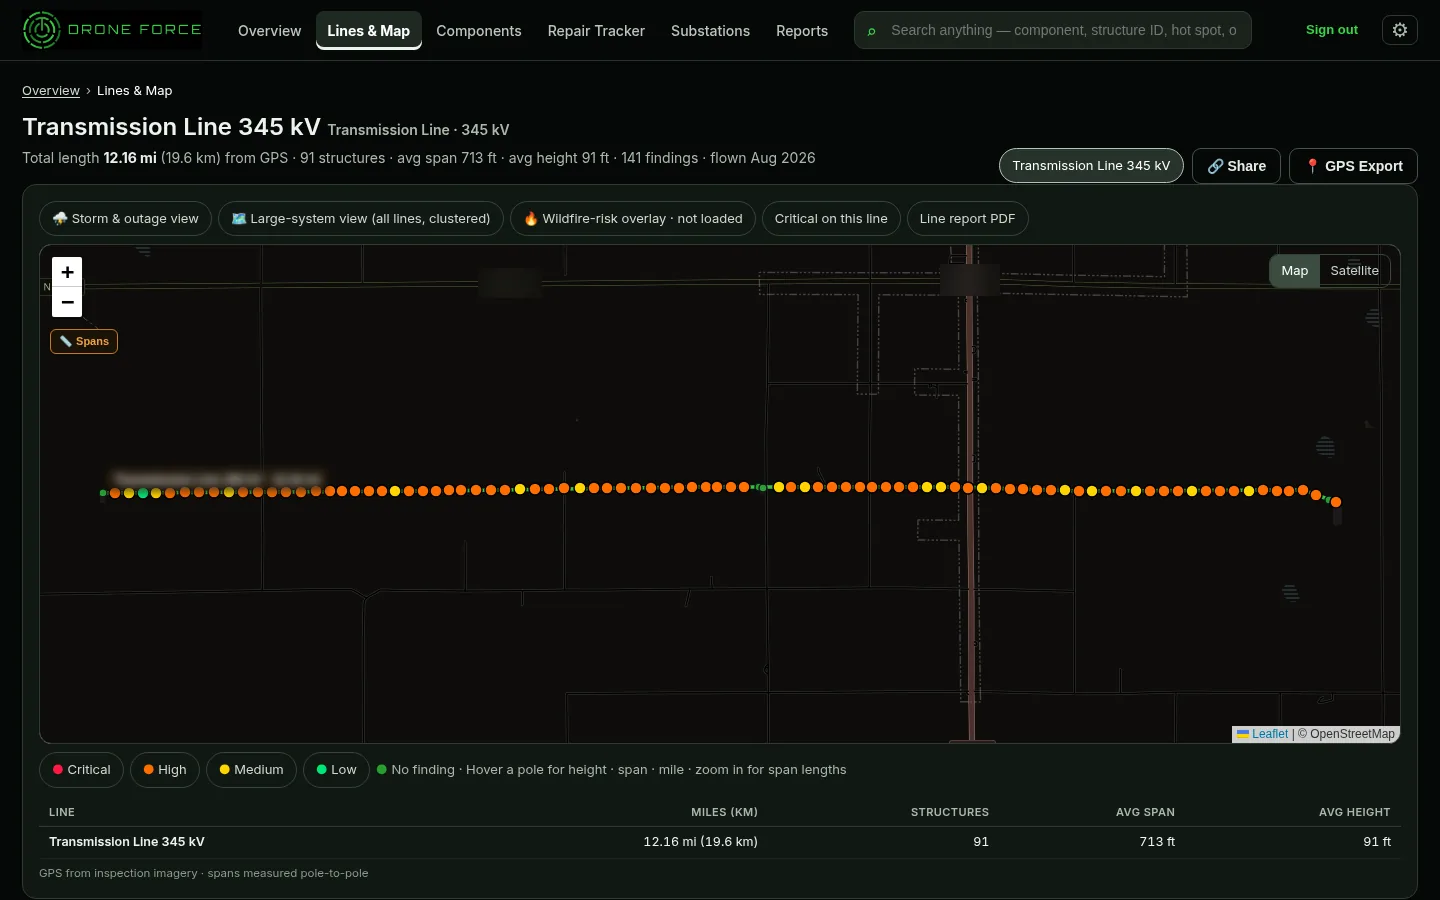Zoom in on the map

[67, 272]
